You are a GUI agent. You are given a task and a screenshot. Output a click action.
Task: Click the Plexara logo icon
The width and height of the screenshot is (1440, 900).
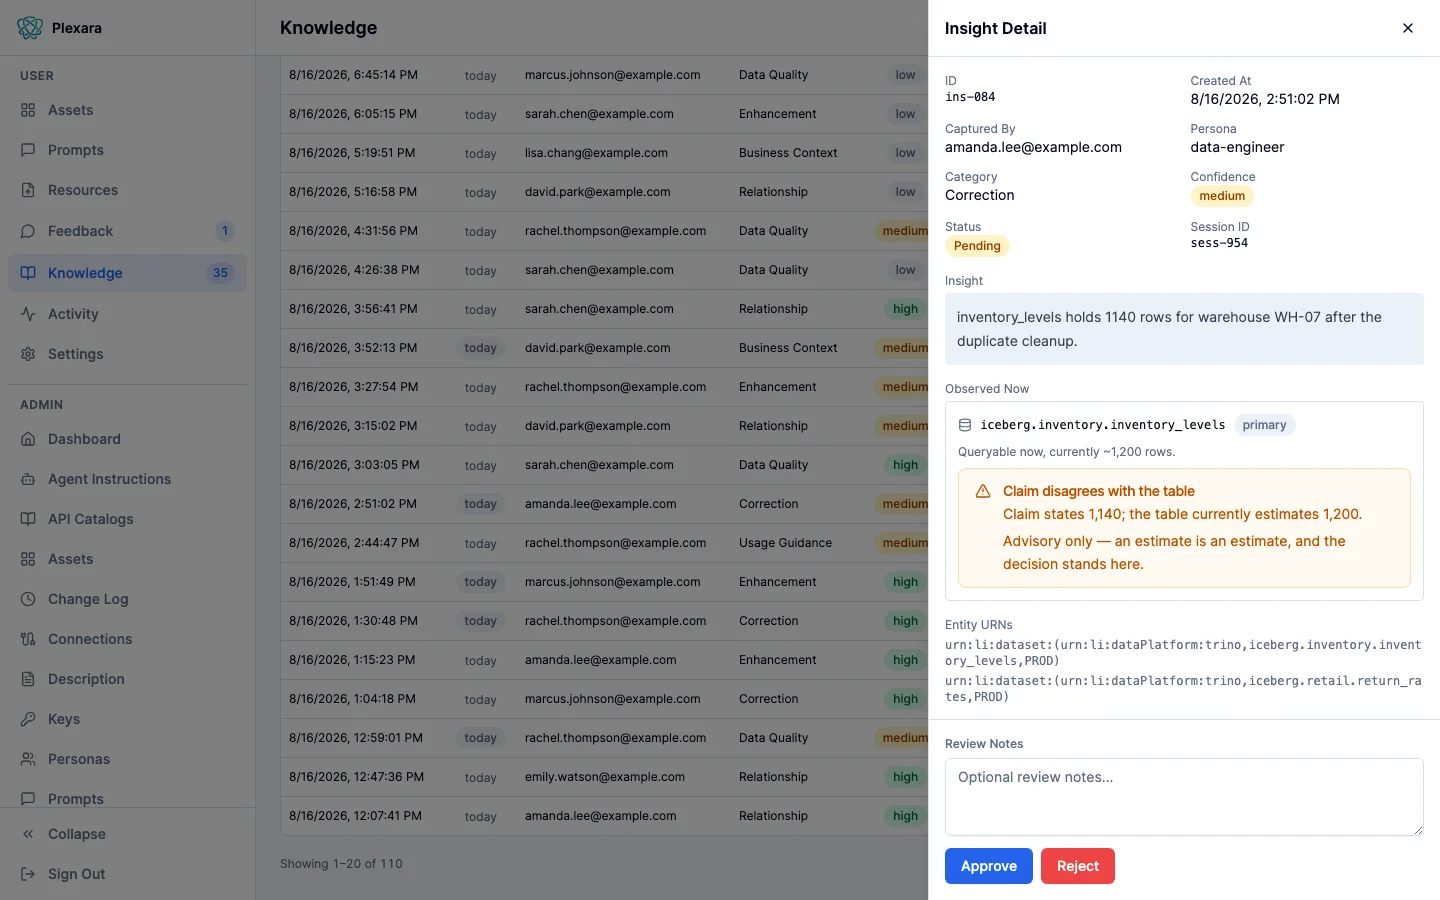point(30,28)
